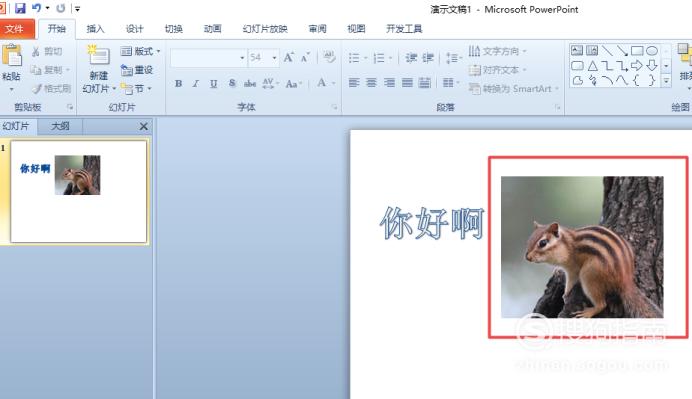692x399 pixels.
Task: Select slide 1 thumbnail in slides pane
Action: click(79, 192)
